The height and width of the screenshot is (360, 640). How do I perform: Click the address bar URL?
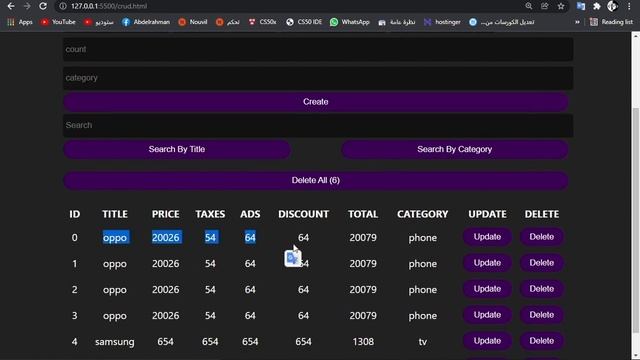click(x=109, y=6)
